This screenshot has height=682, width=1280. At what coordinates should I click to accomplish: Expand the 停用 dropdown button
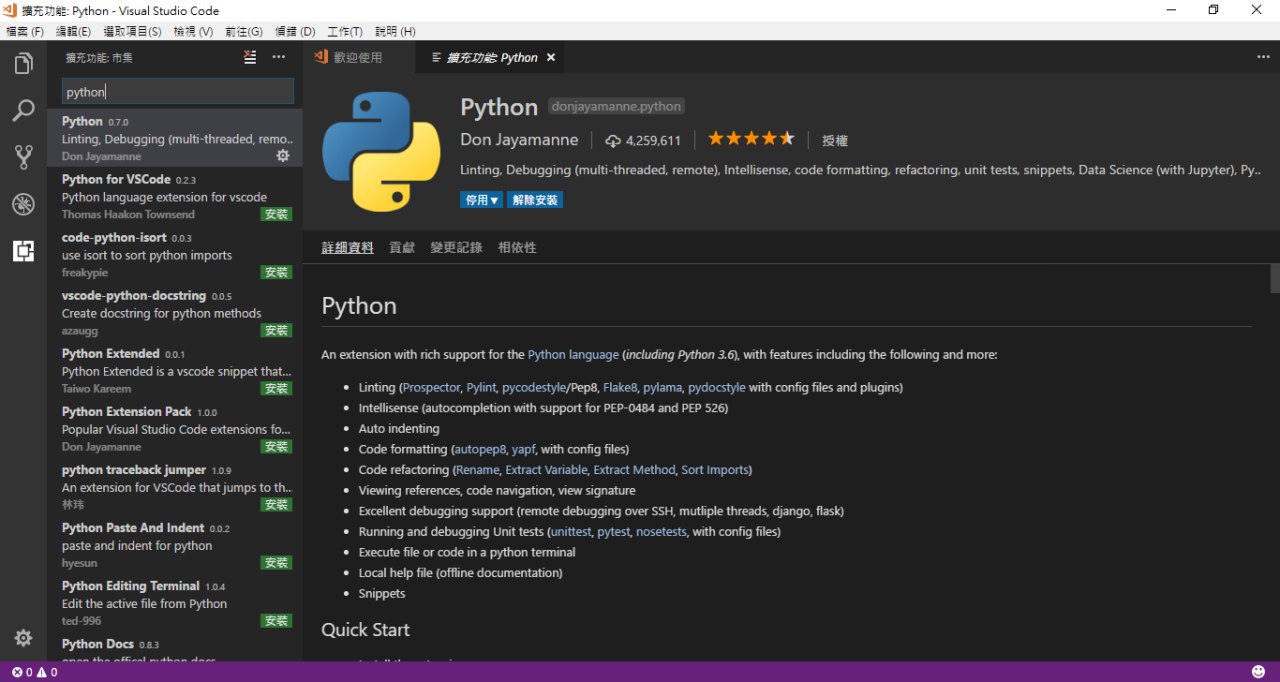pos(482,200)
